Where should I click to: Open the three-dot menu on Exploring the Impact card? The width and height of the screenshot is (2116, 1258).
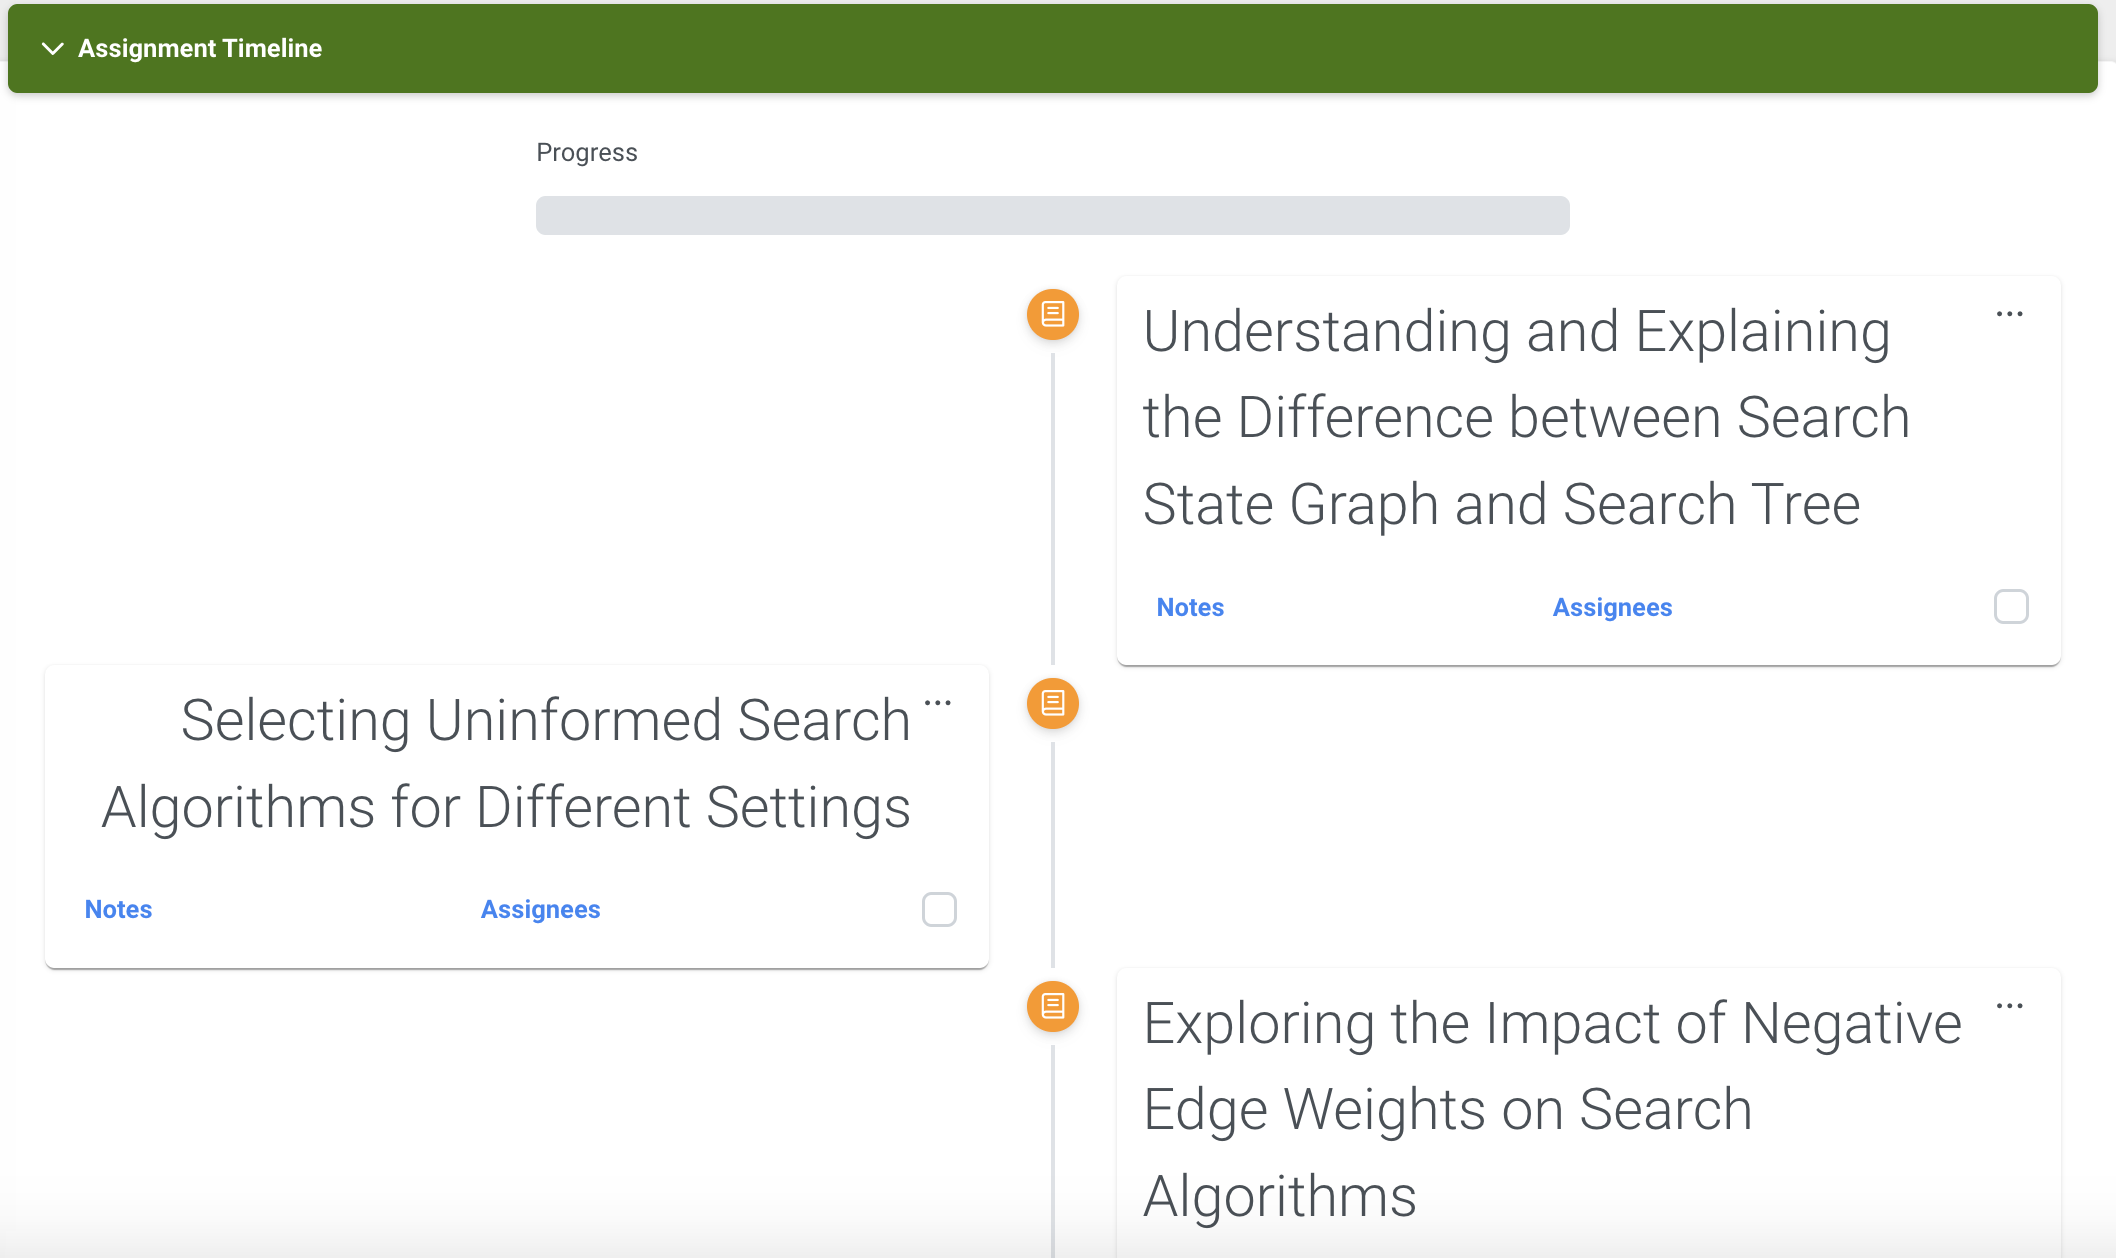[x=2010, y=1006]
